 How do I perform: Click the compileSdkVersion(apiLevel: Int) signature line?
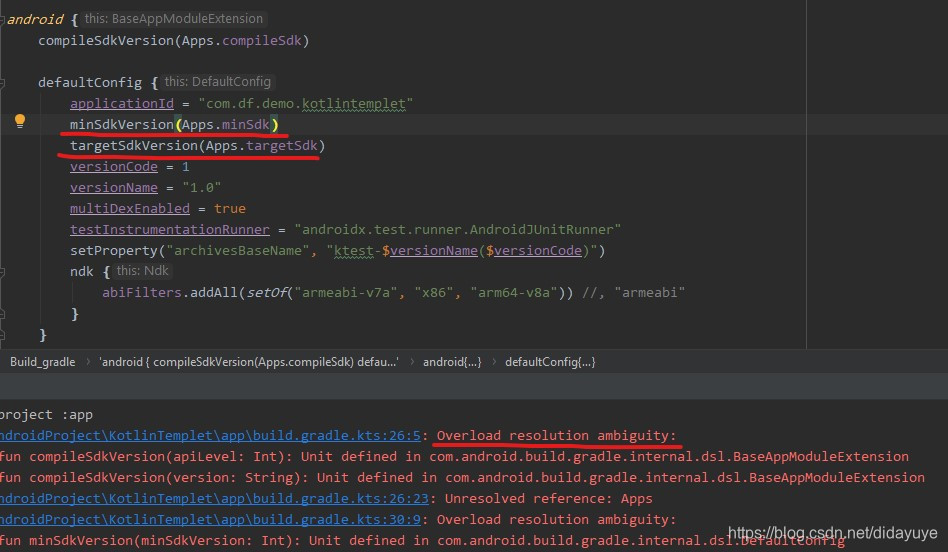pyautogui.click(x=454, y=456)
